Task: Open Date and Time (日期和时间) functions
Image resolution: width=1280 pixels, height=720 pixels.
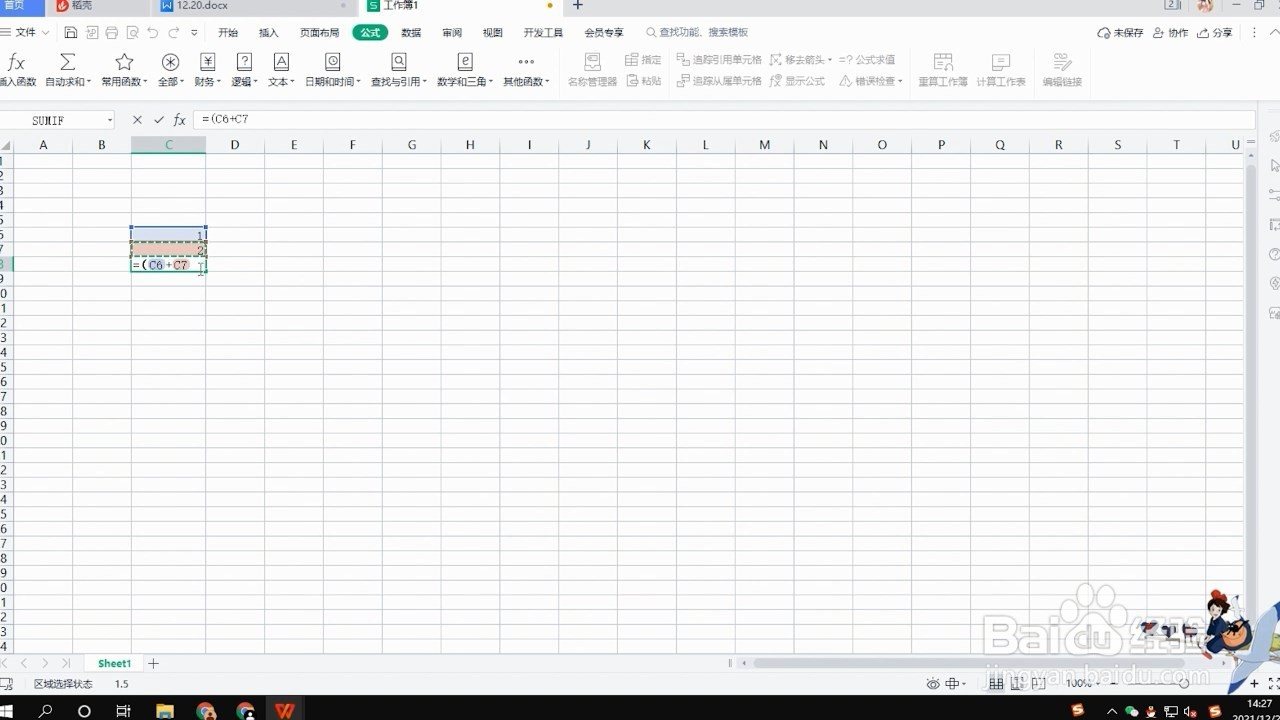Action: click(333, 62)
